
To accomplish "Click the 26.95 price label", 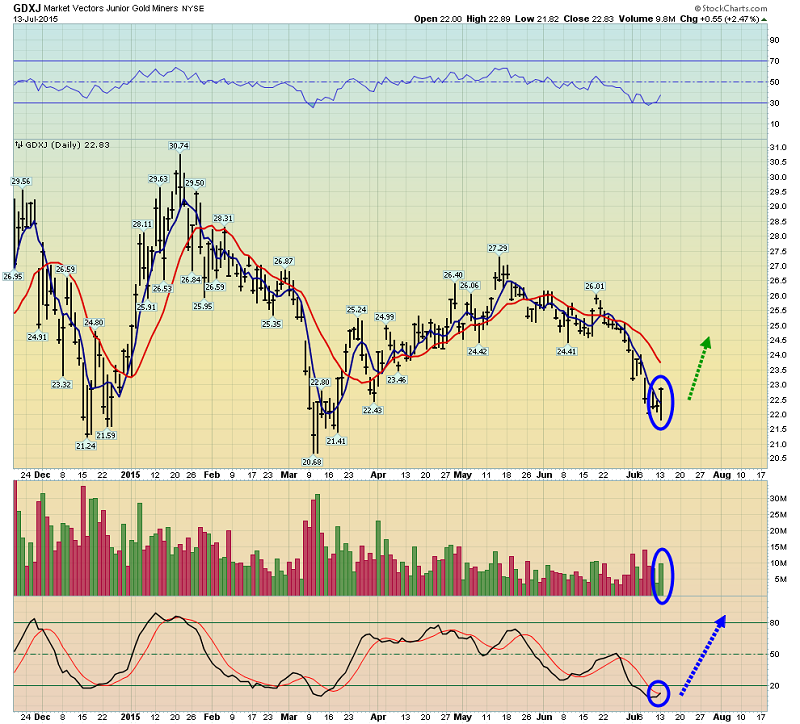I will coord(13,277).
